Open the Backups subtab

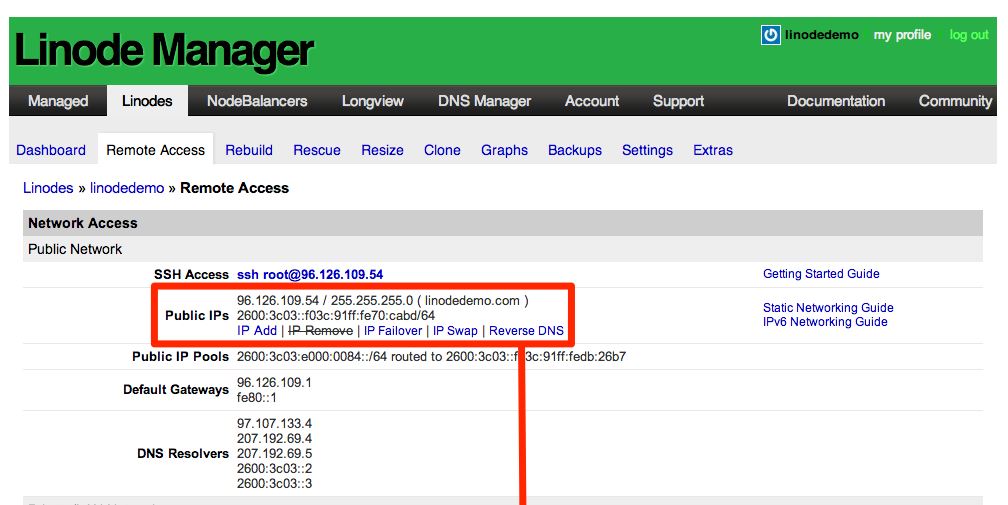(575, 150)
